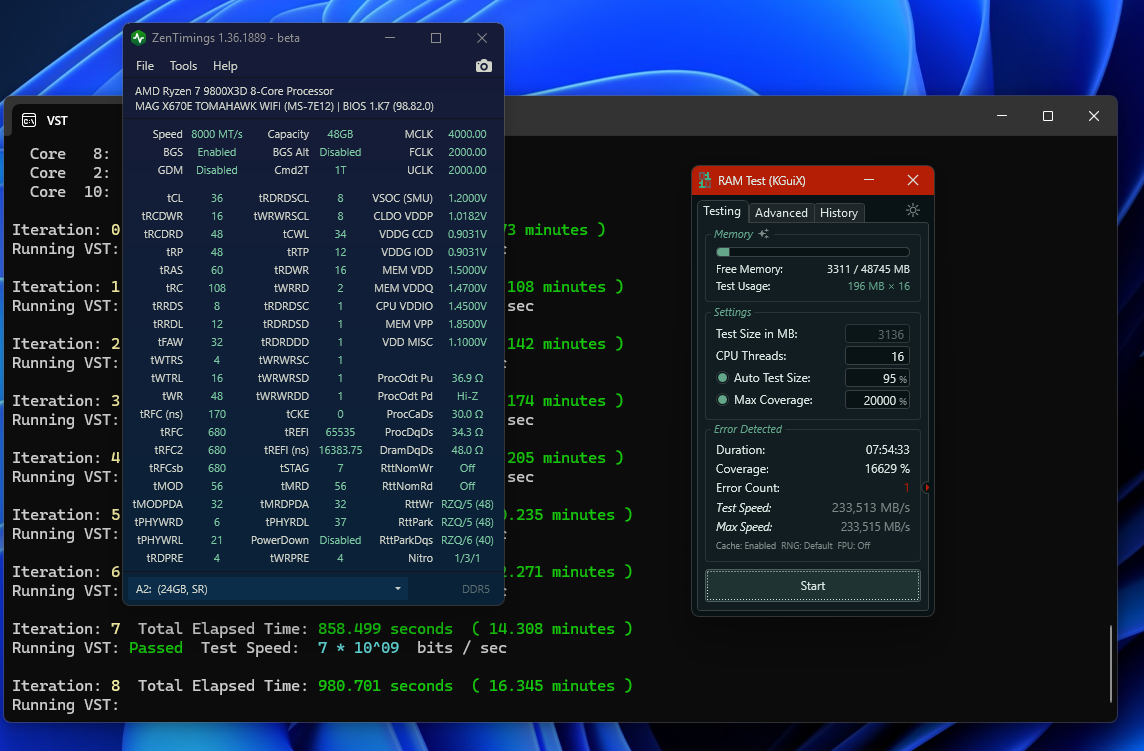Open the Help menu in ZenTimings
The height and width of the screenshot is (751, 1144).
pos(225,66)
